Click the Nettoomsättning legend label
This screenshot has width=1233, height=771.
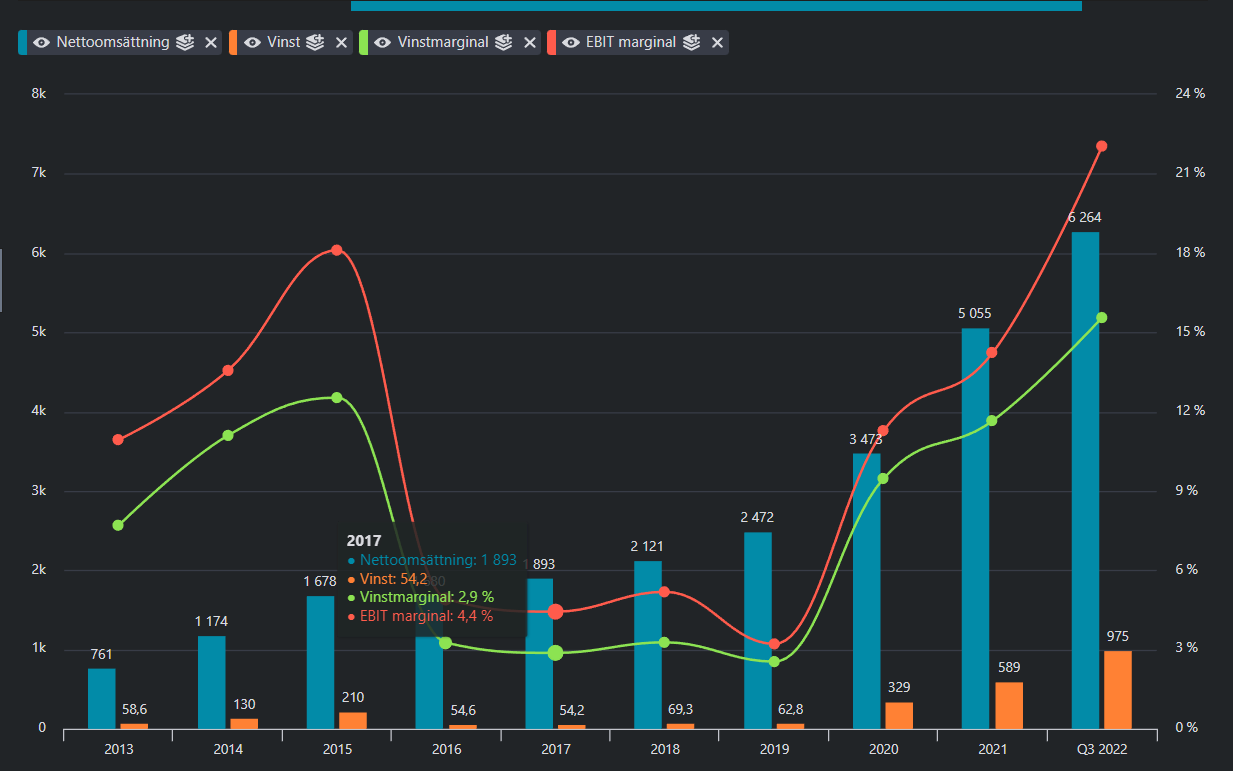coord(113,42)
